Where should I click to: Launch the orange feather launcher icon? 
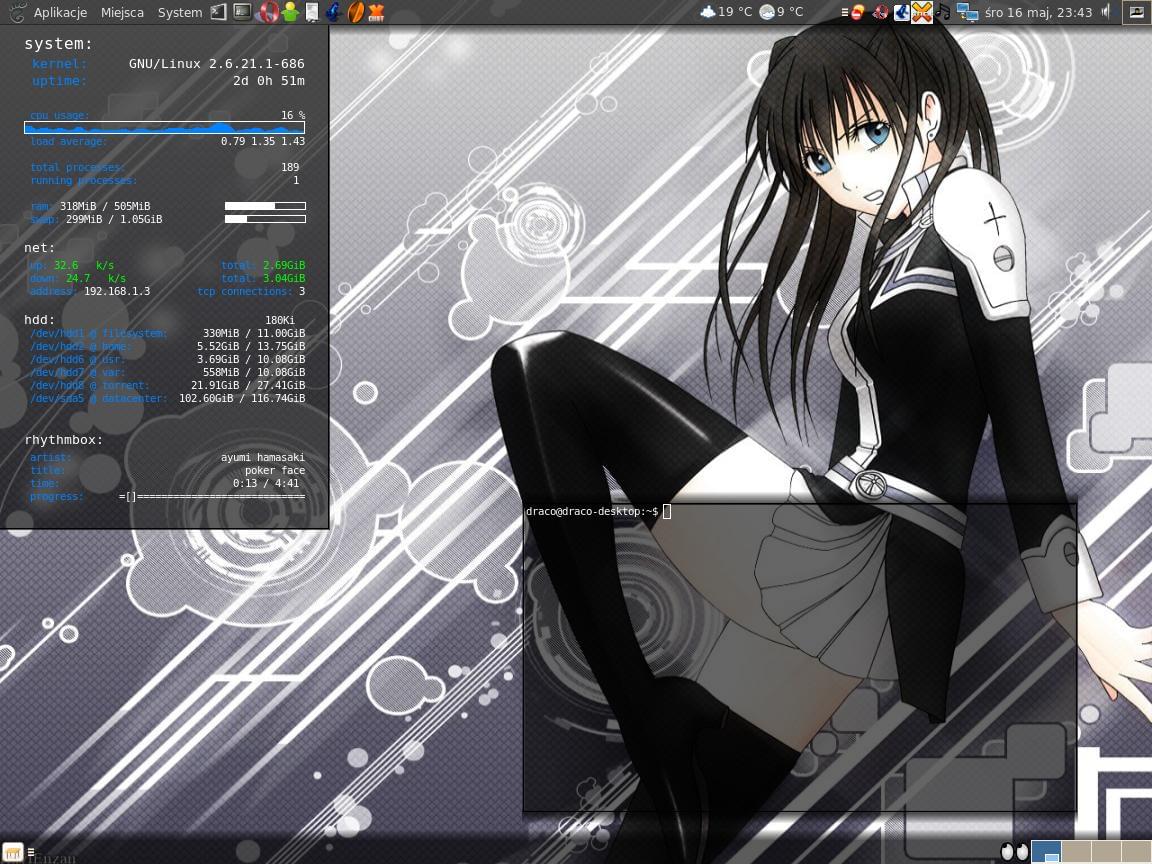click(x=355, y=12)
